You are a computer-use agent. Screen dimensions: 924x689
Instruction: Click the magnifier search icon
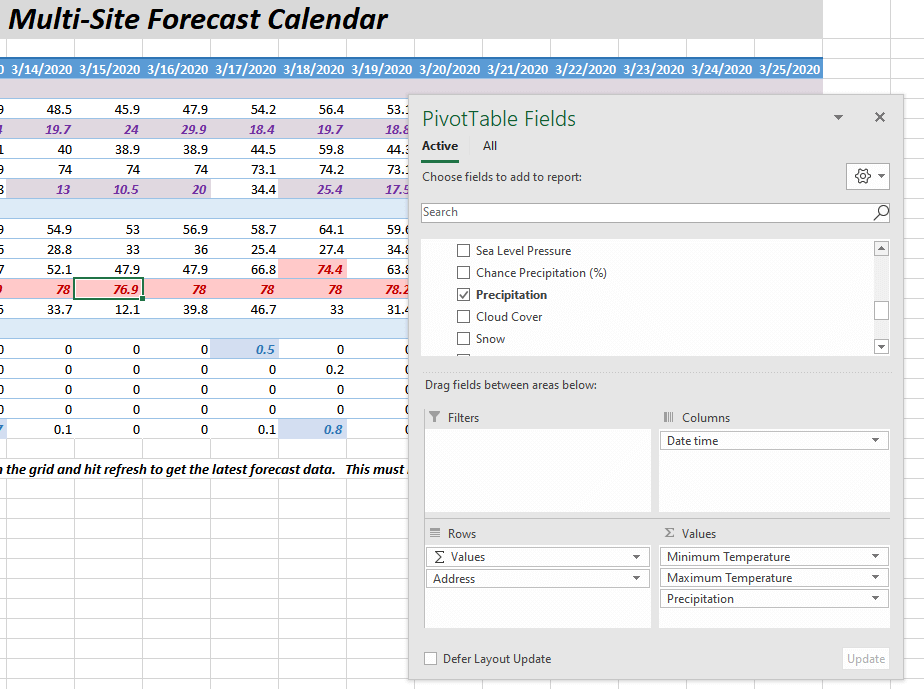point(881,212)
